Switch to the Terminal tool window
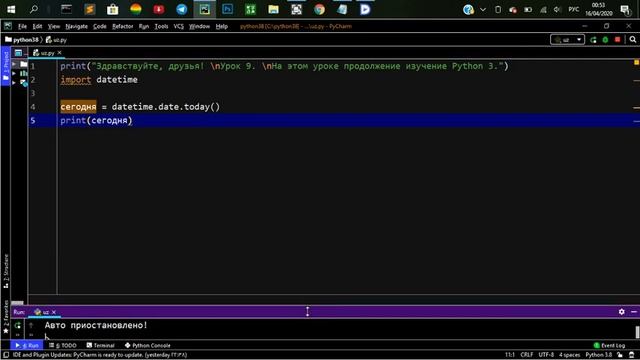This screenshot has width=640, height=360. [100, 345]
